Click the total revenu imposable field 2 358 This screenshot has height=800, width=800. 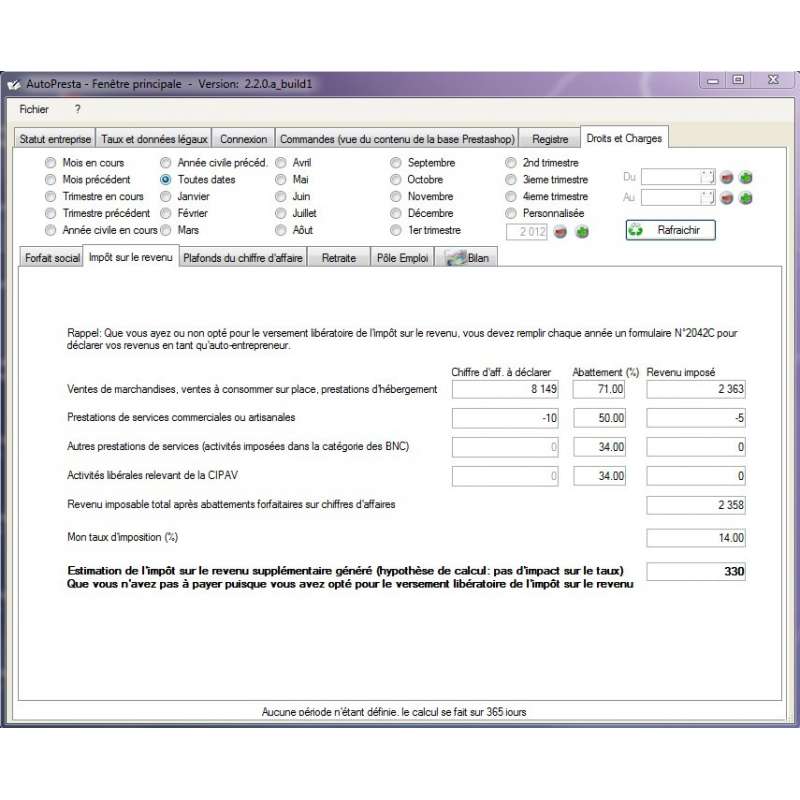696,505
